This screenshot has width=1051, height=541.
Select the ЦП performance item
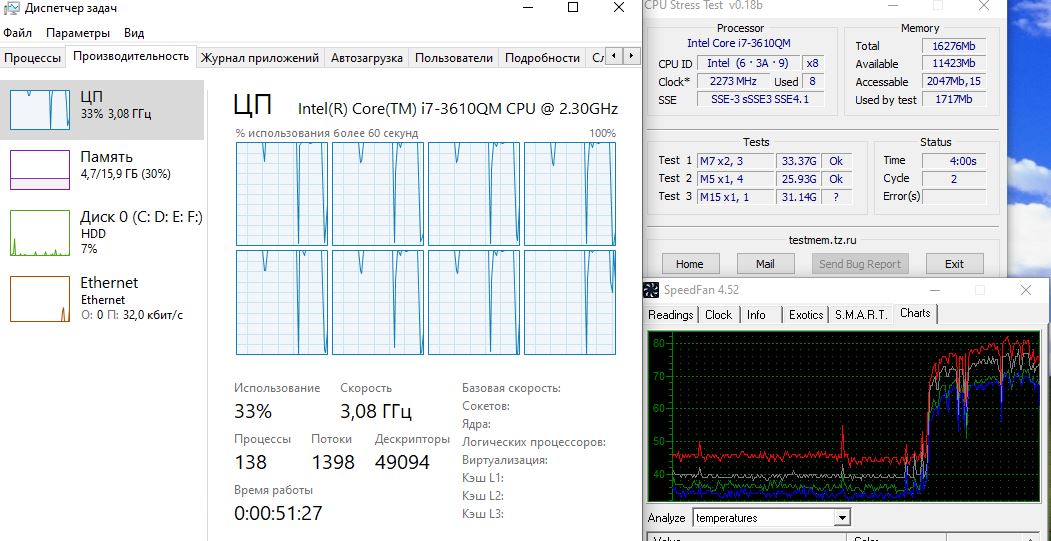click(x=102, y=110)
